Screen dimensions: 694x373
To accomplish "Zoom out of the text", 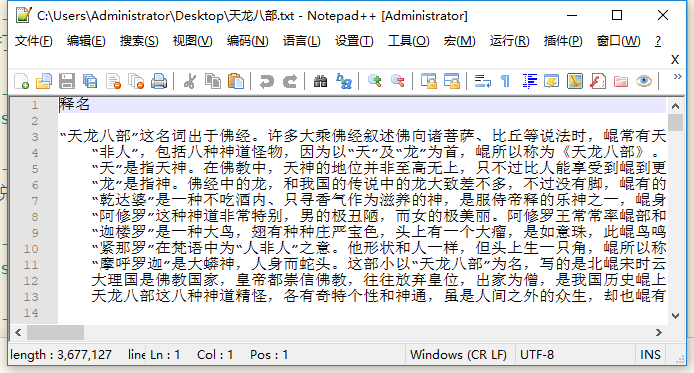I will (397, 81).
